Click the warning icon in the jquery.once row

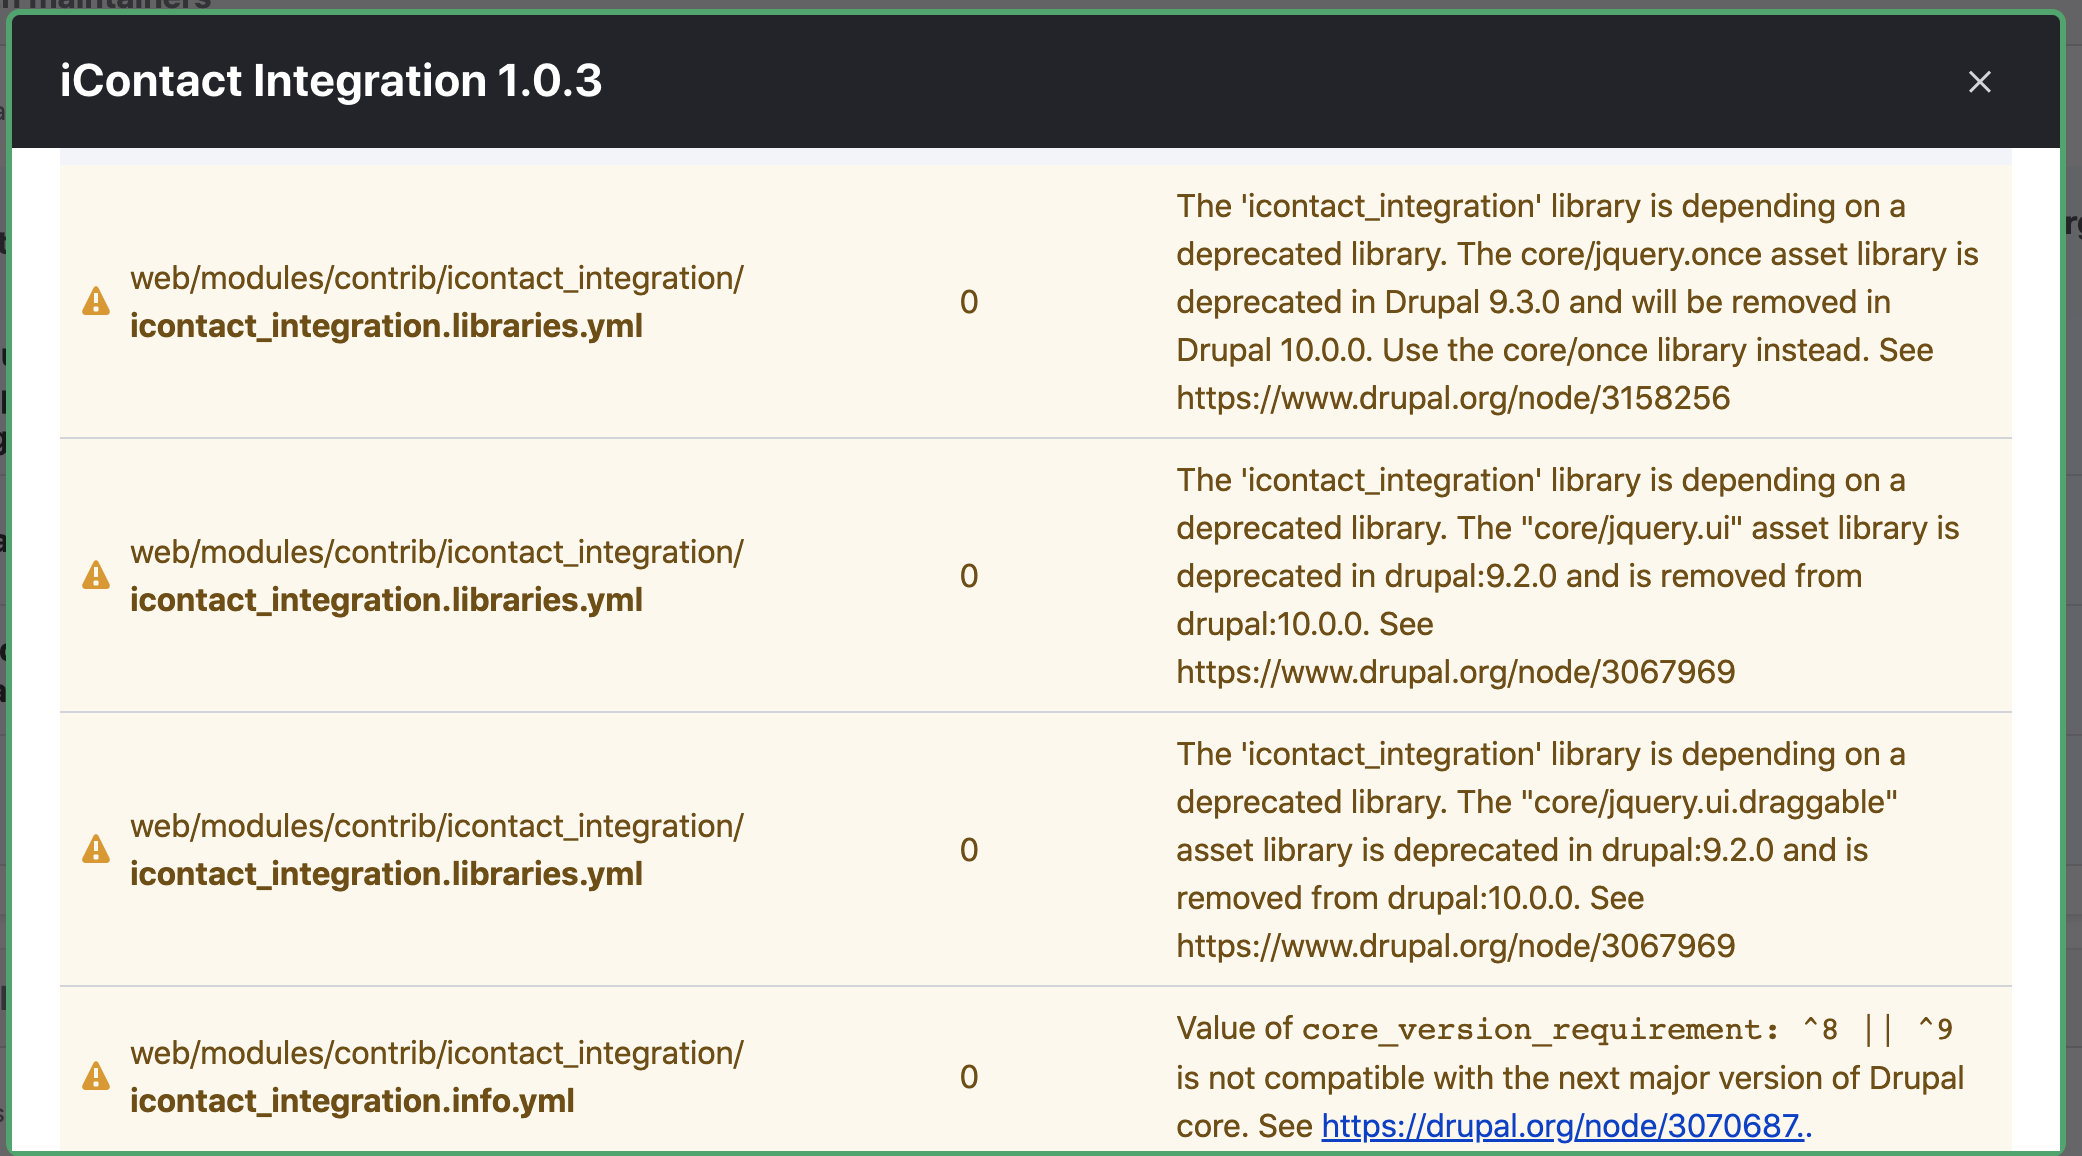tap(96, 301)
